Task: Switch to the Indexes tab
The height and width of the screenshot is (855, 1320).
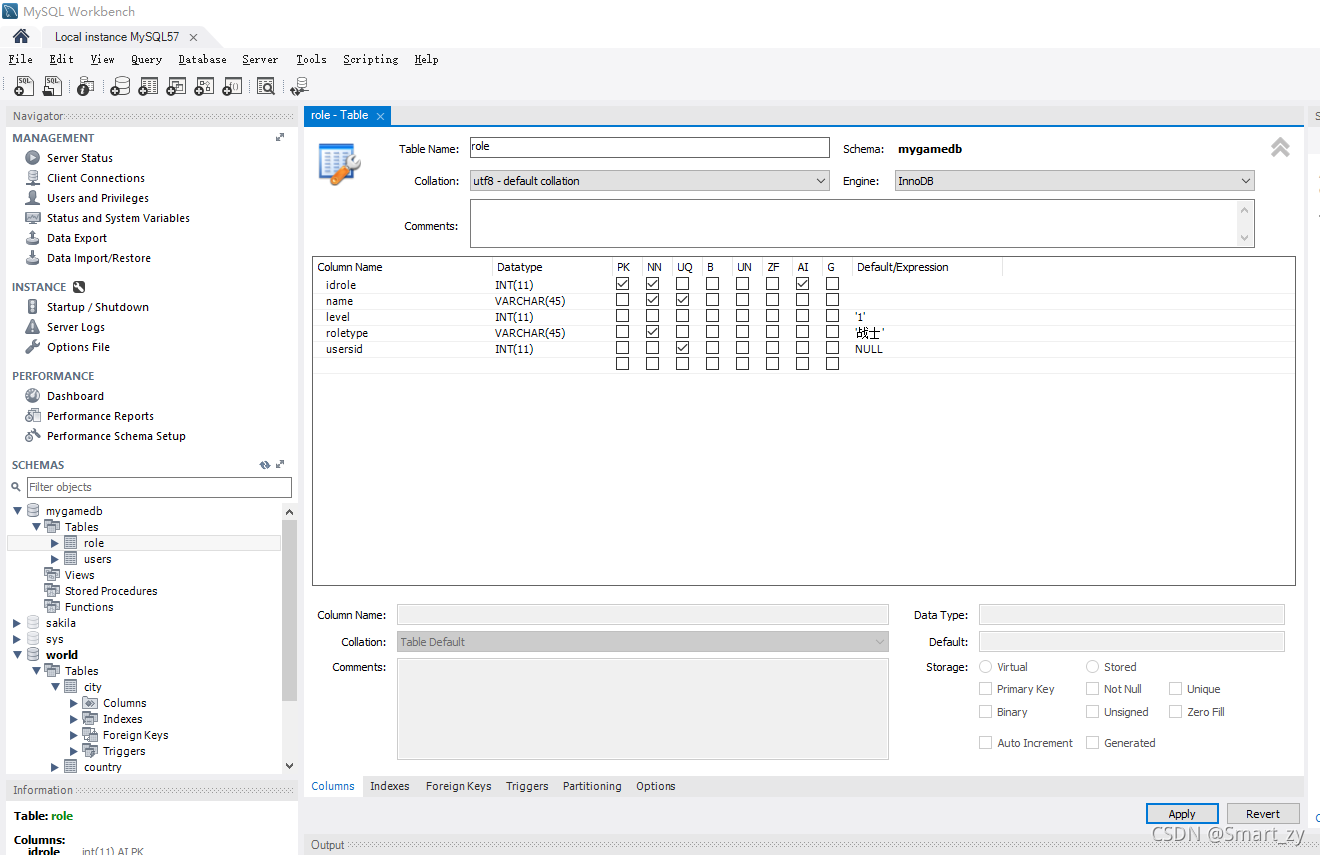Action: pos(390,786)
